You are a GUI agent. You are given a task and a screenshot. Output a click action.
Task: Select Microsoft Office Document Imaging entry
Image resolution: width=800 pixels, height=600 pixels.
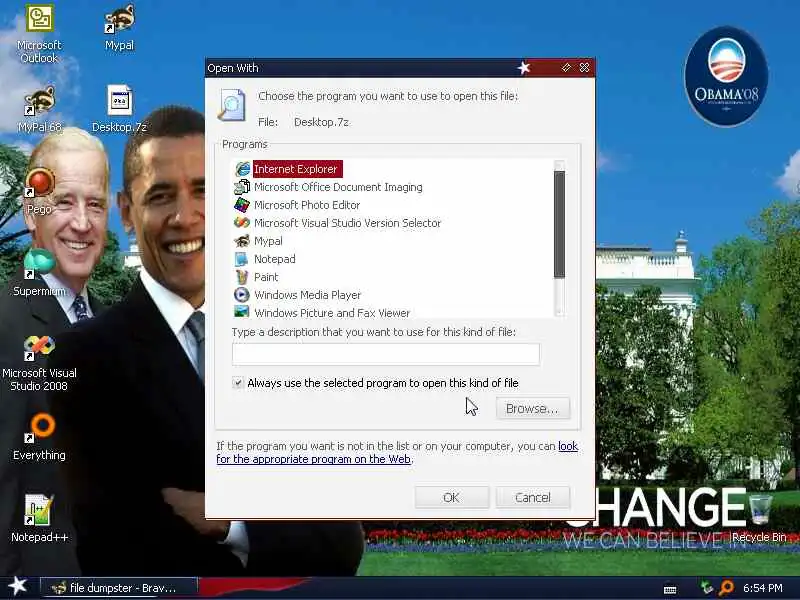tap(338, 187)
